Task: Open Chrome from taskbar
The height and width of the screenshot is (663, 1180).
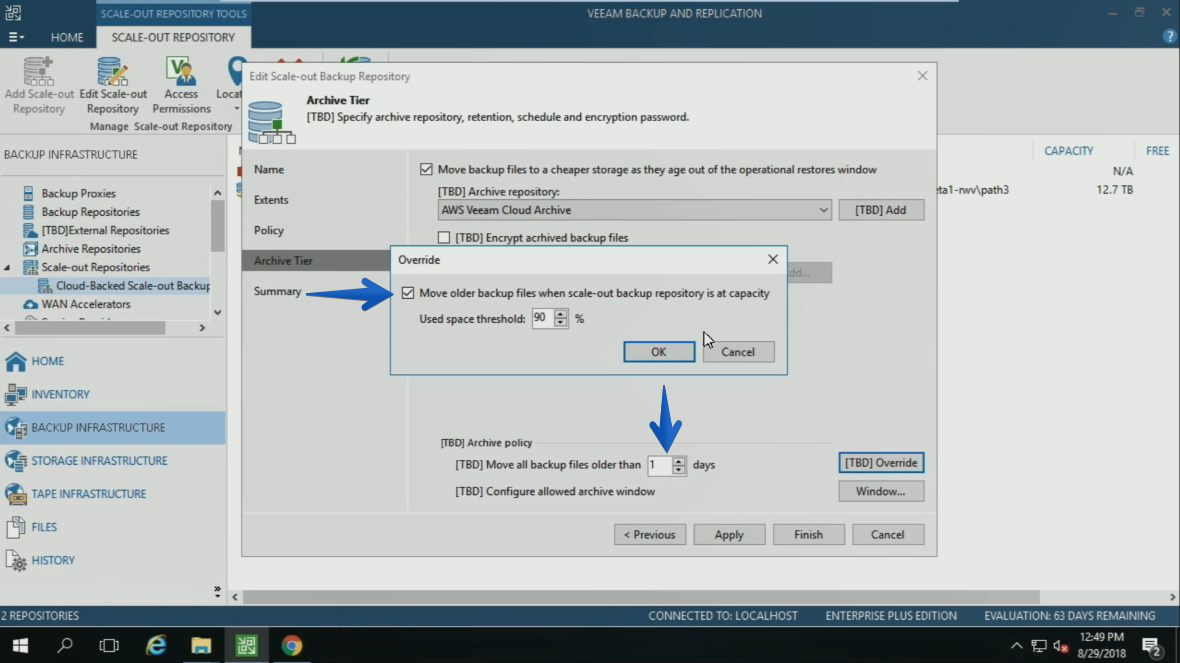Action: click(291, 646)
